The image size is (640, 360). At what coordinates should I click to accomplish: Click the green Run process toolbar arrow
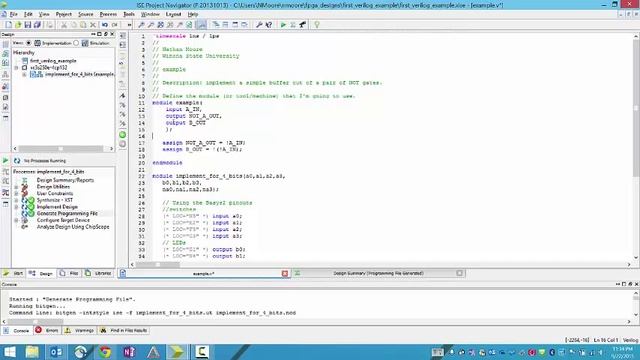tap(283, 25)
